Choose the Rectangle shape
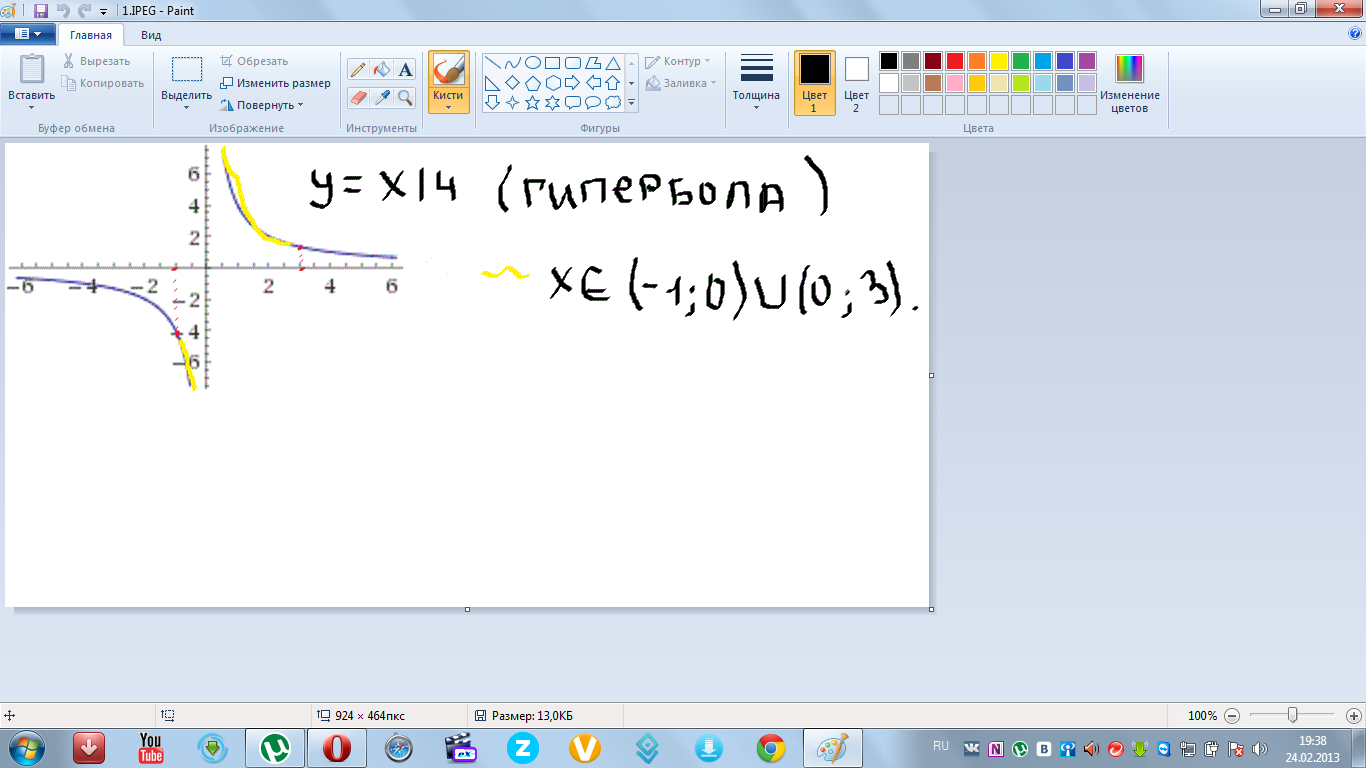Viewport: 1366px width, 768px height. pos(553,63)
